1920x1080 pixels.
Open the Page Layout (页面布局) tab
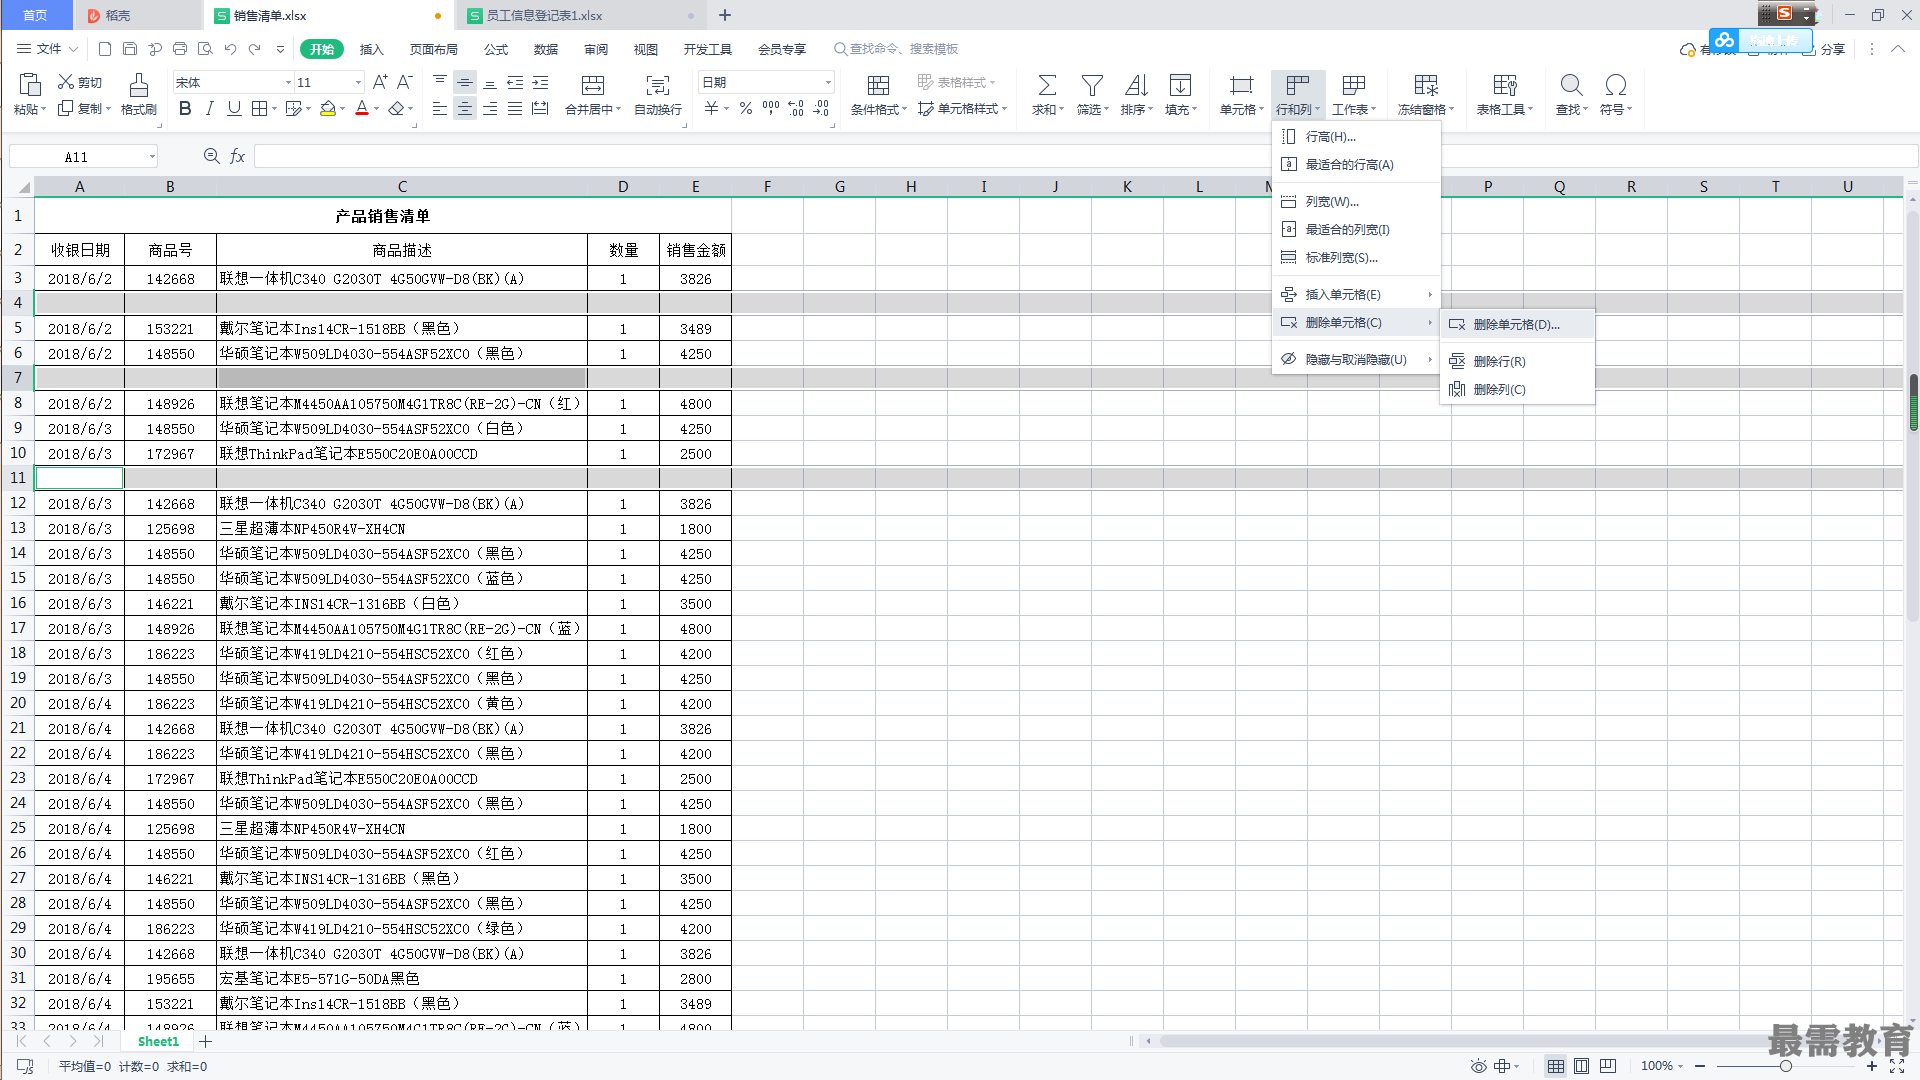[x=433, y=49]
